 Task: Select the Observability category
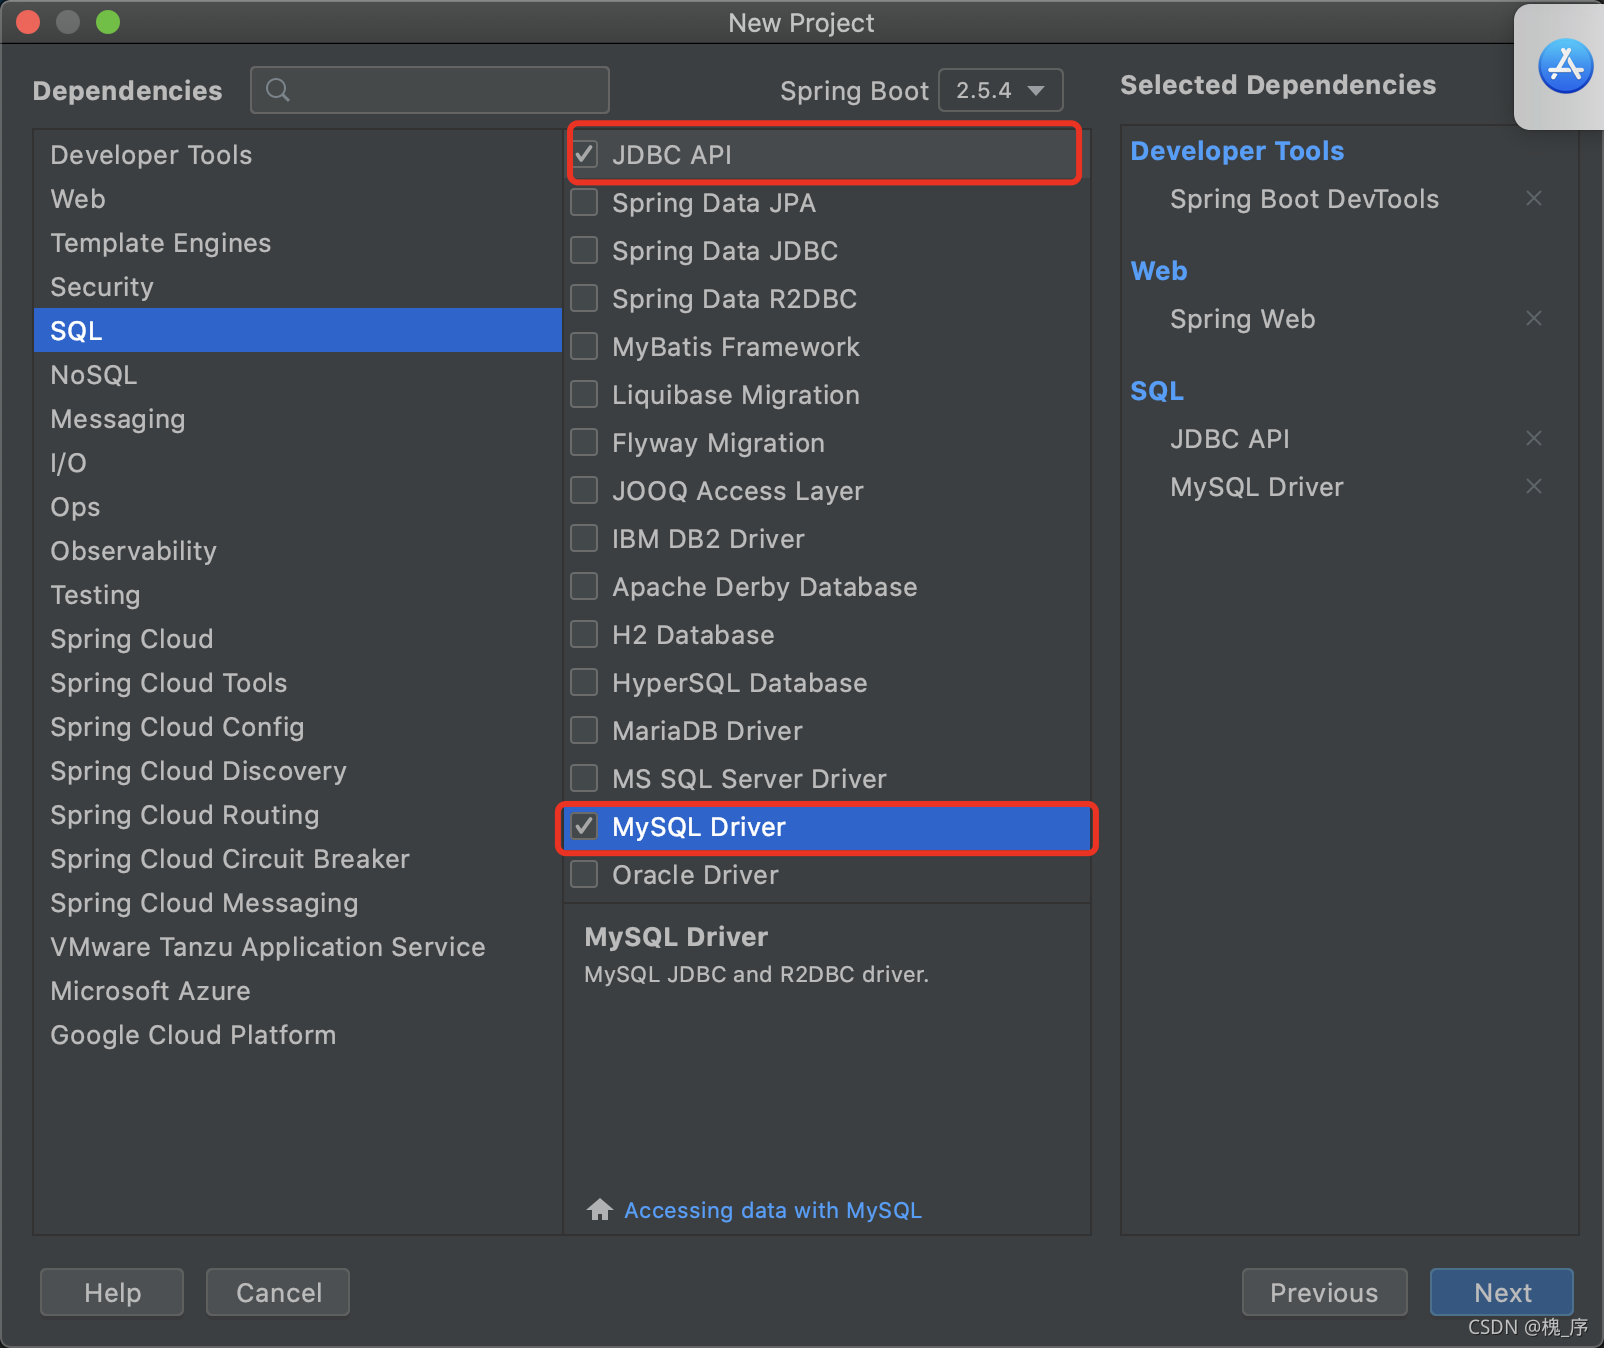(298, 551)
